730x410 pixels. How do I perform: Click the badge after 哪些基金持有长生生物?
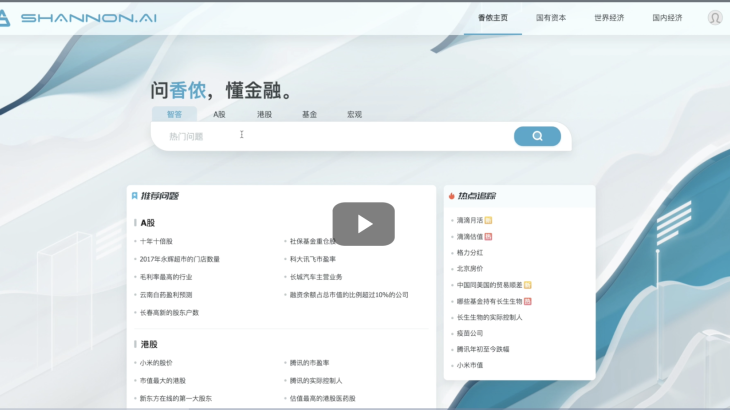[527, 301]
